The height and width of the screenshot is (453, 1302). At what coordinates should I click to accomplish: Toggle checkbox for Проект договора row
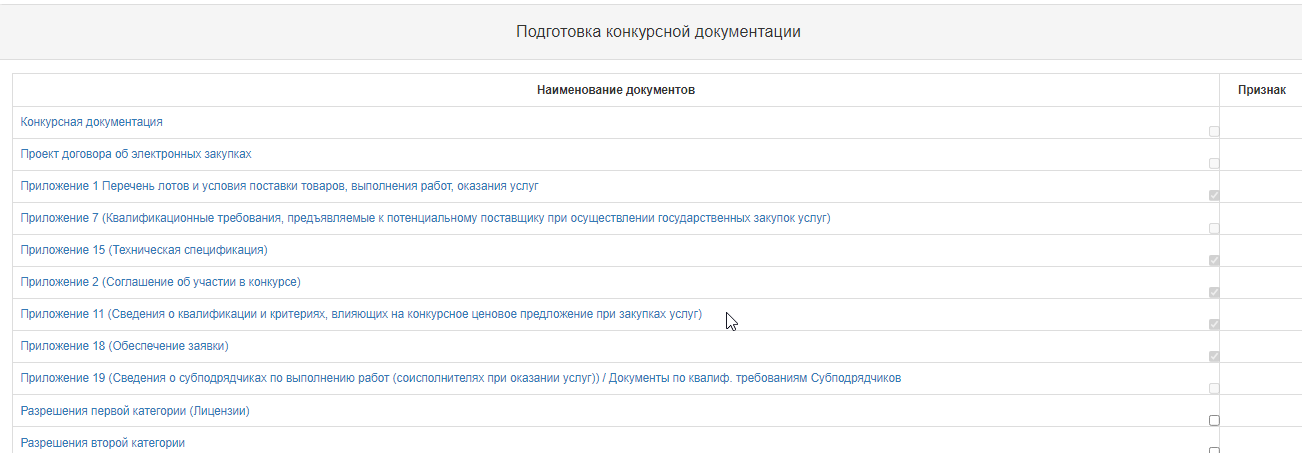click(1214, 163)
